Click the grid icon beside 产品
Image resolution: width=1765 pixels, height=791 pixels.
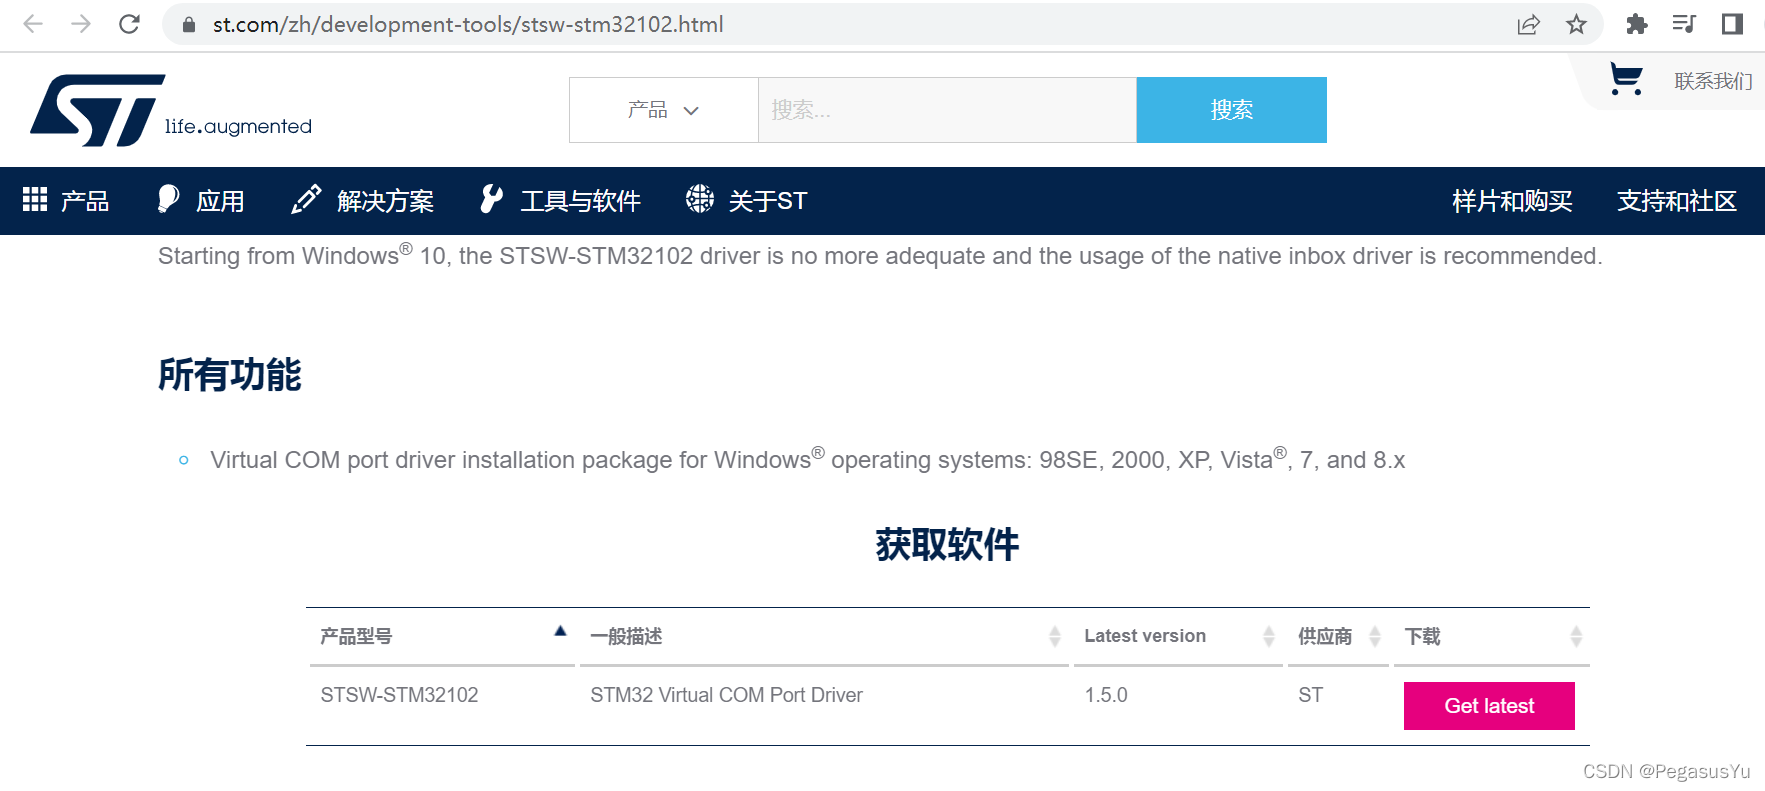coord(35,199)
